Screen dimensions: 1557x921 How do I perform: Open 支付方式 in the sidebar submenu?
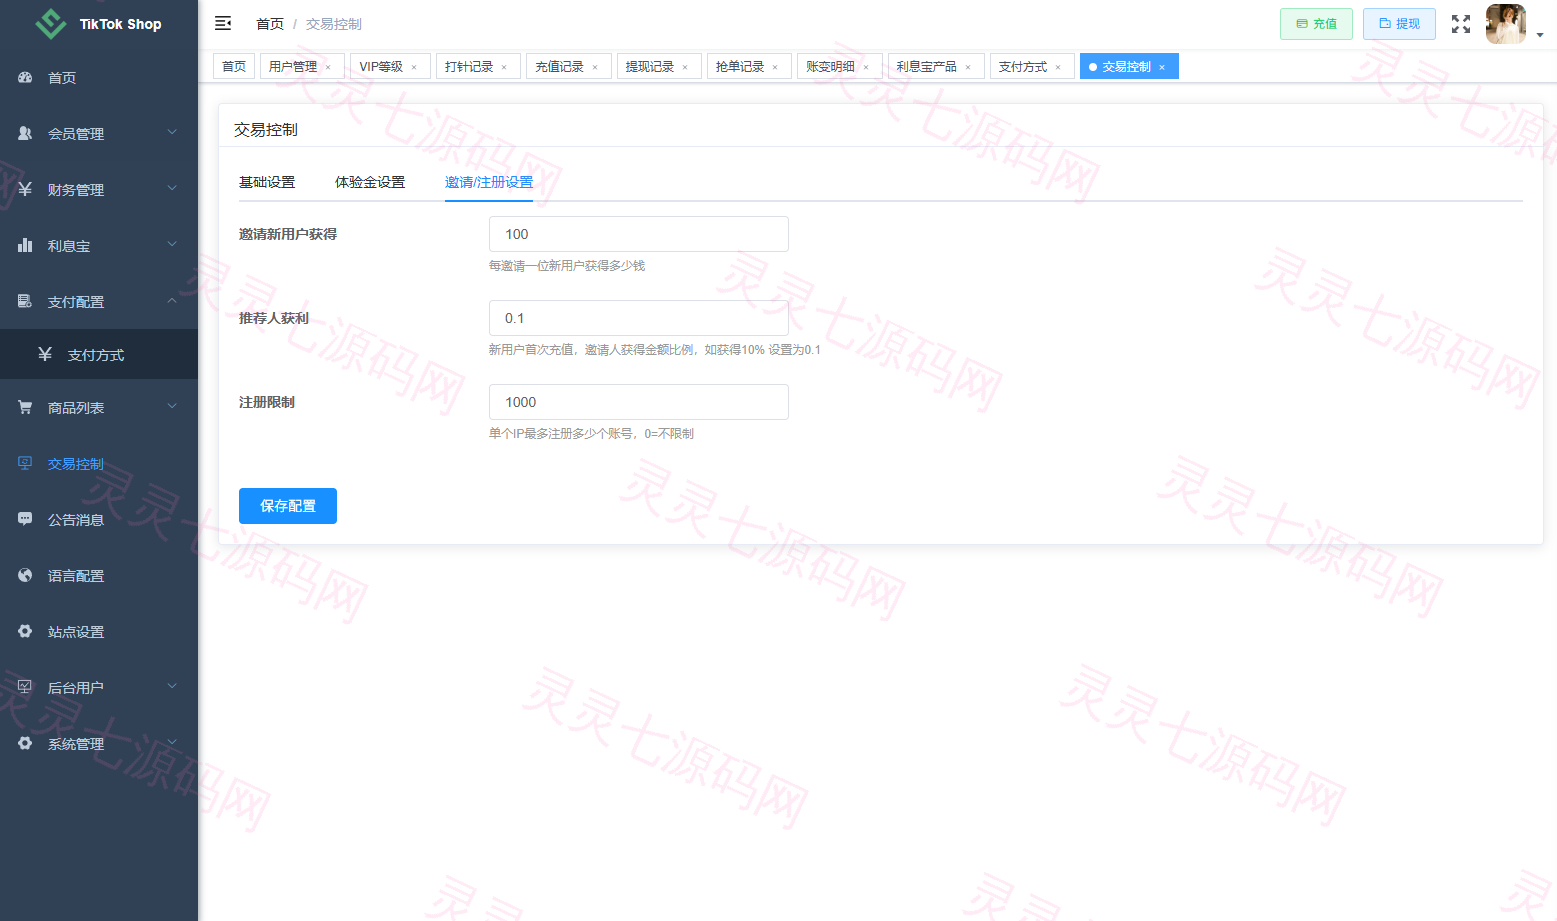[x=99, y=355]
